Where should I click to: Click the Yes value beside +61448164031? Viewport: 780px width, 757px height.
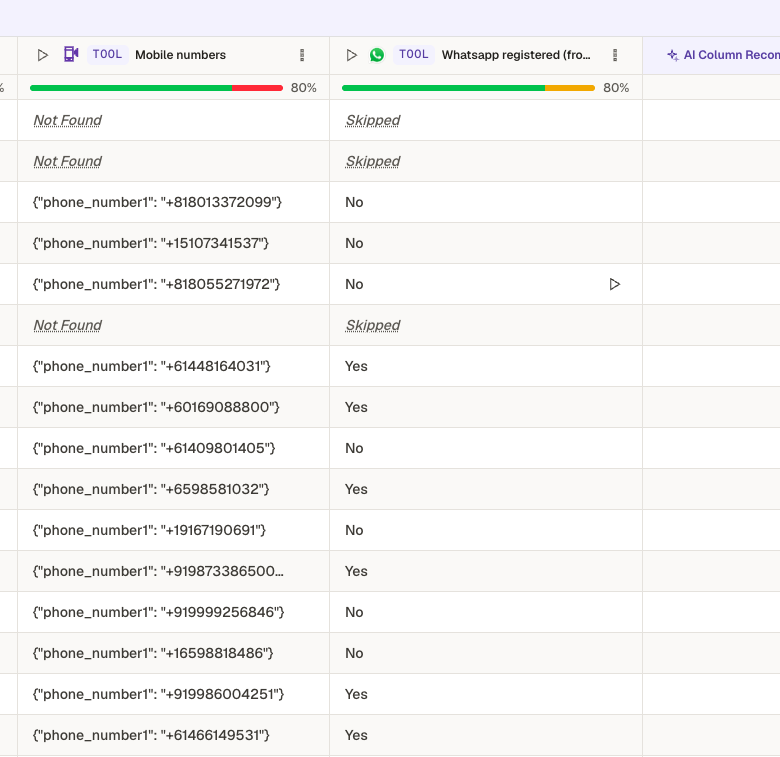click(356, 366)
